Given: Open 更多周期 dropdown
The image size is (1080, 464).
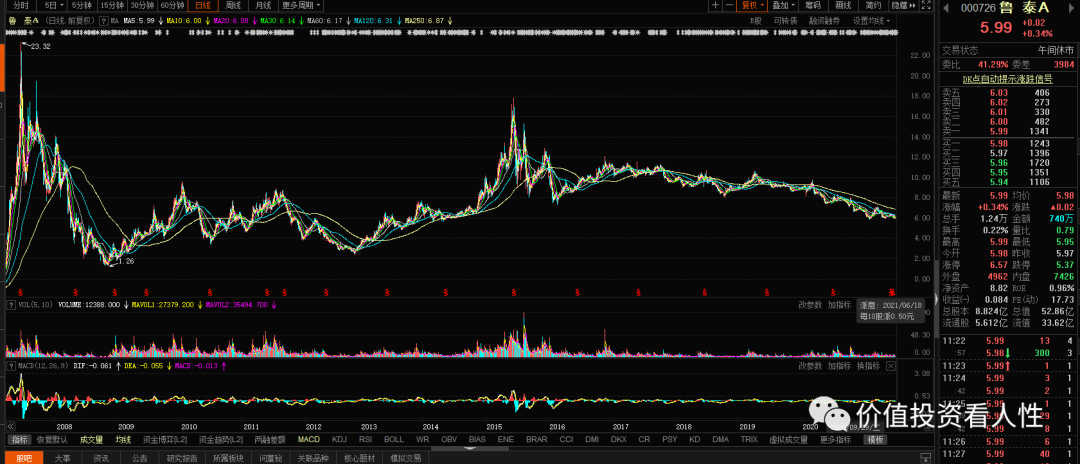Looking at the screenshot, I should click(300, 6).
